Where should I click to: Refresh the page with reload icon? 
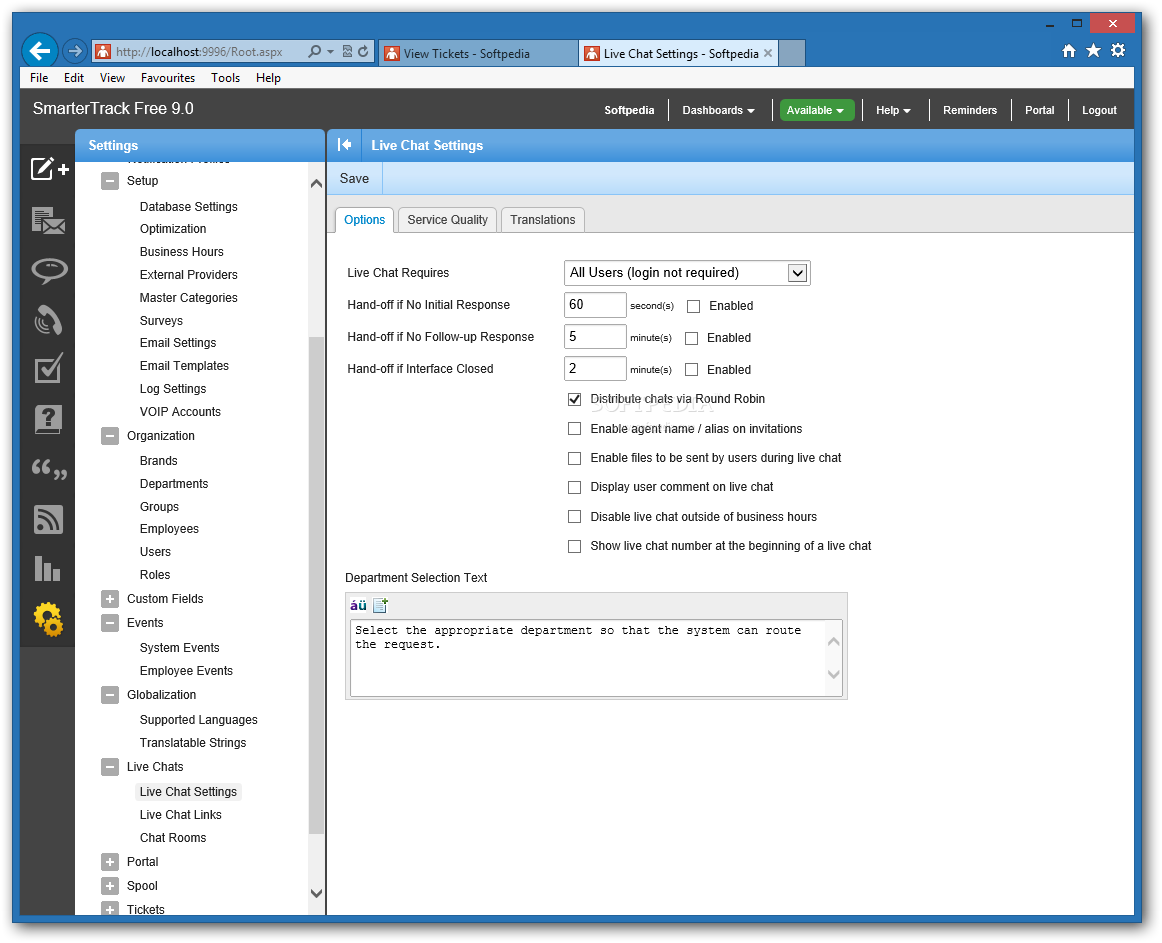pyautogui.click(x=363, y=51)
